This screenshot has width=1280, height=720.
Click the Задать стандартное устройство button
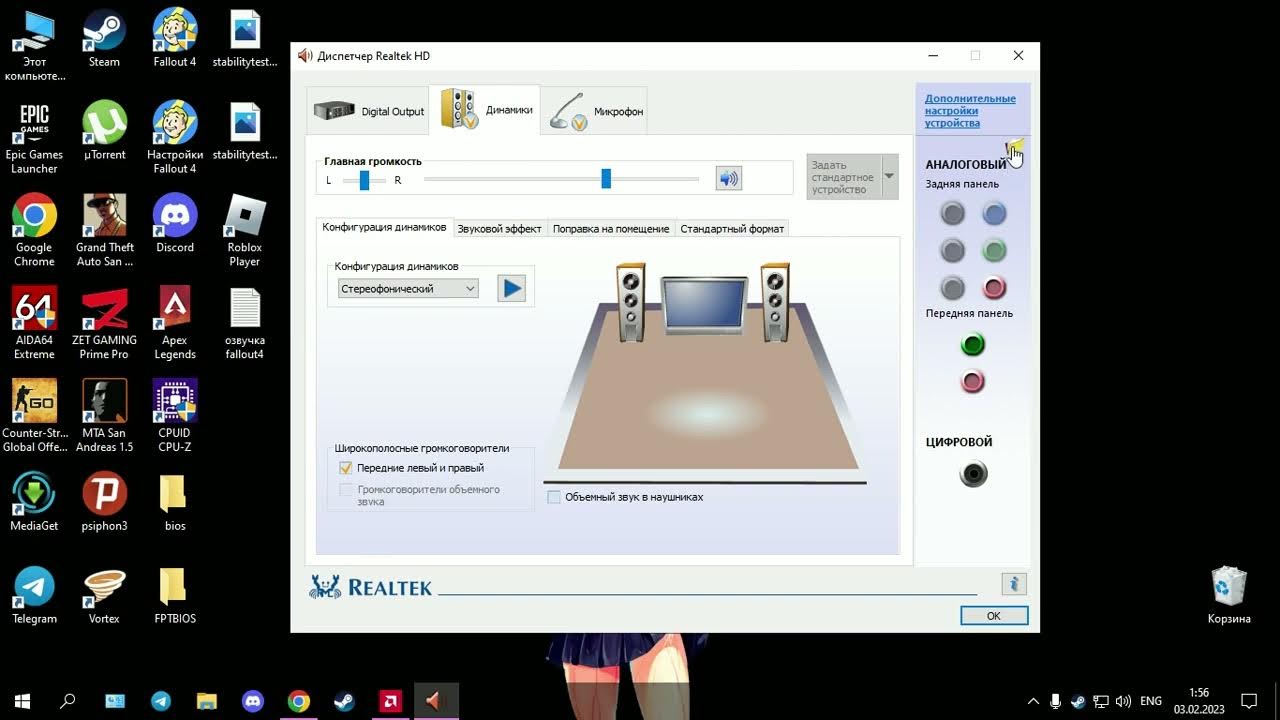pos(843,177)
